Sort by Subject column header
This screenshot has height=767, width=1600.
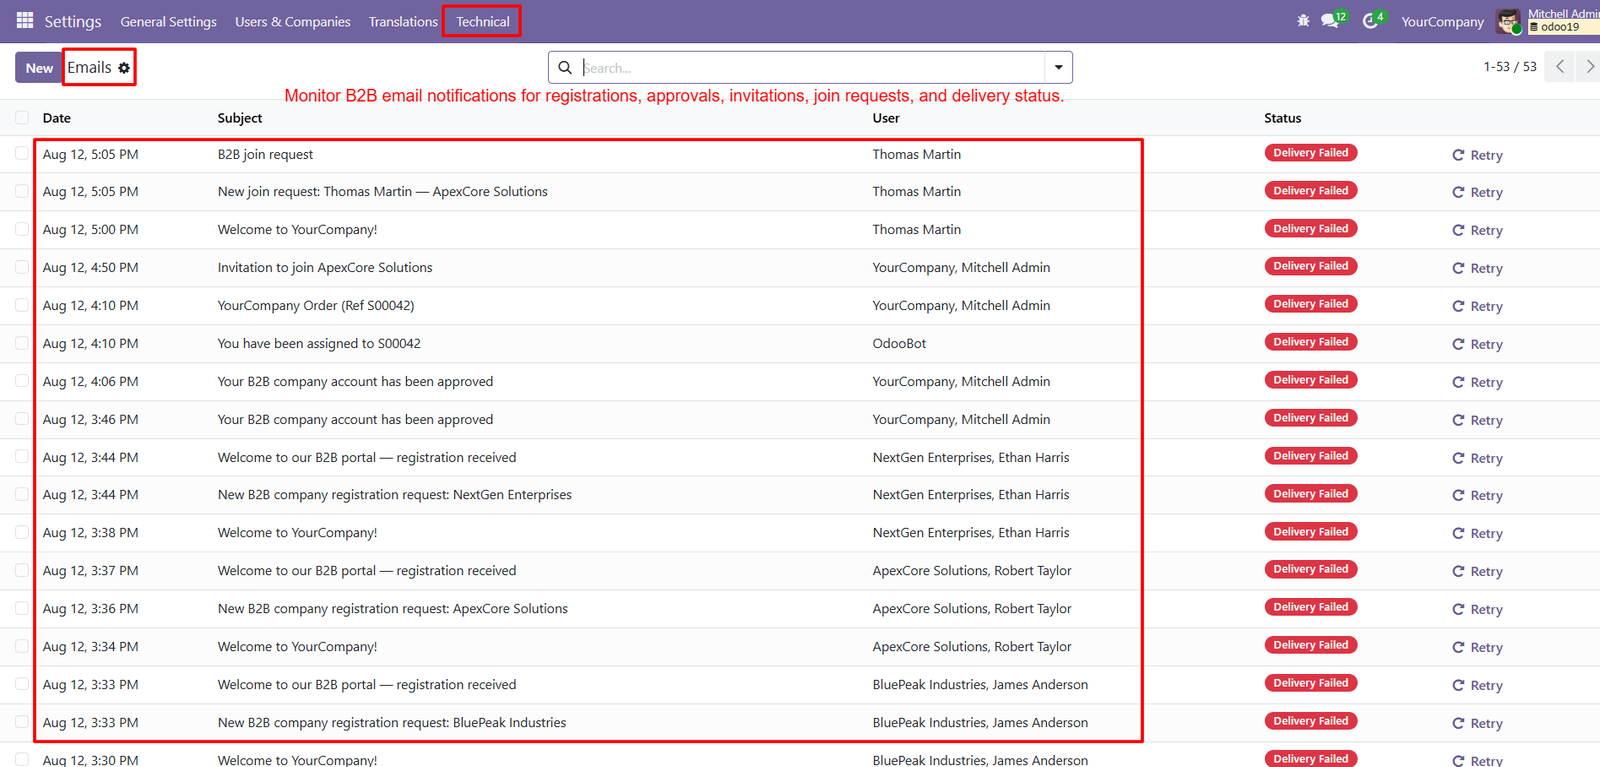point(240,118)
